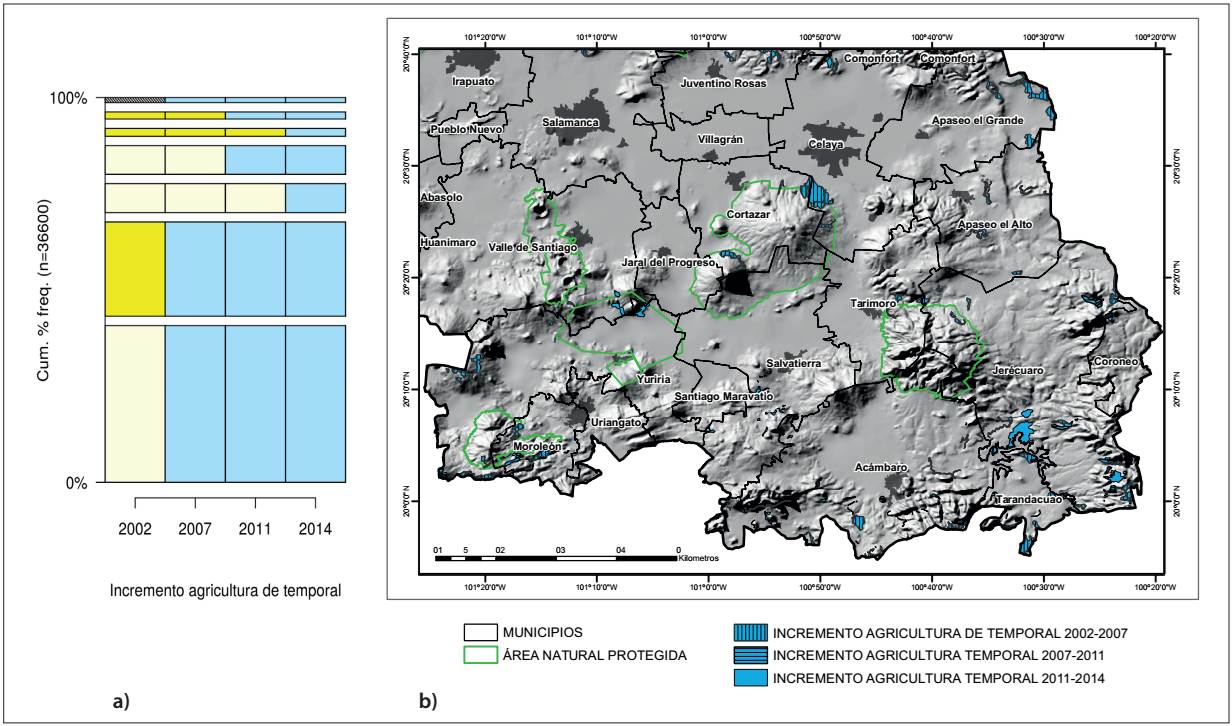Click the Salamanca label on the map
Viewport: 1232px width, 726px height.
point(570,122)
